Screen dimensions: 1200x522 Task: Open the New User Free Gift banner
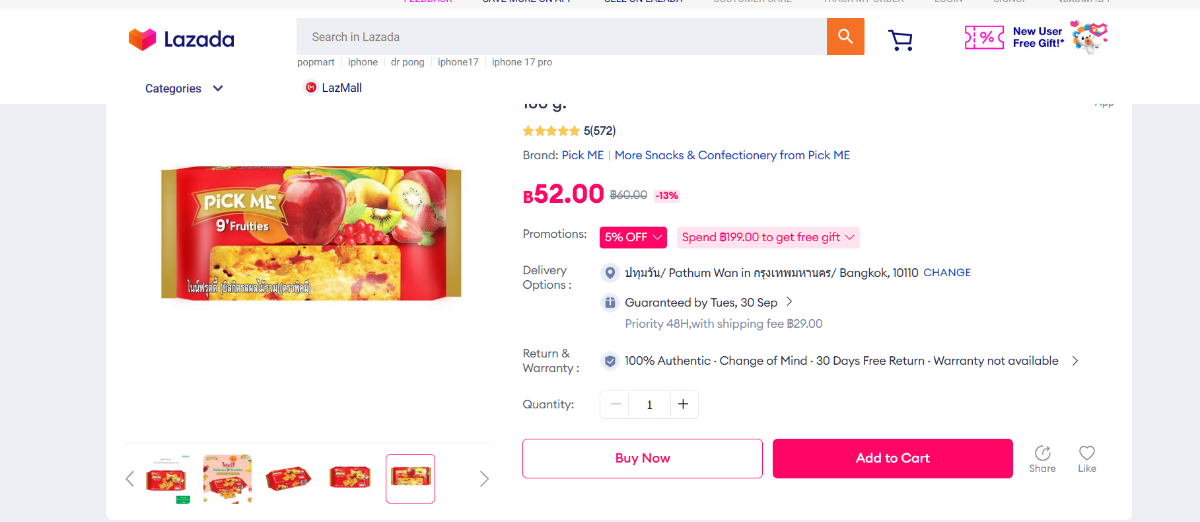(1035, 38)
